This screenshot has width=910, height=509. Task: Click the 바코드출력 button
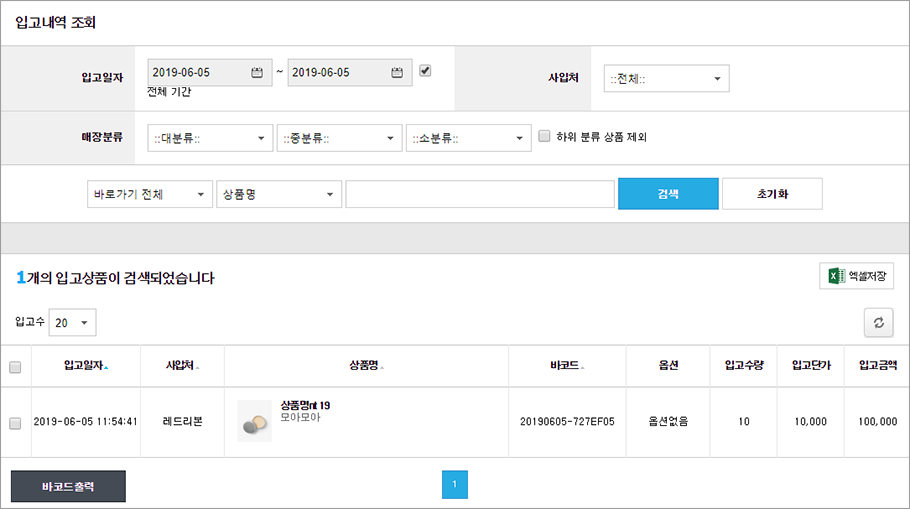pos(68,486)
